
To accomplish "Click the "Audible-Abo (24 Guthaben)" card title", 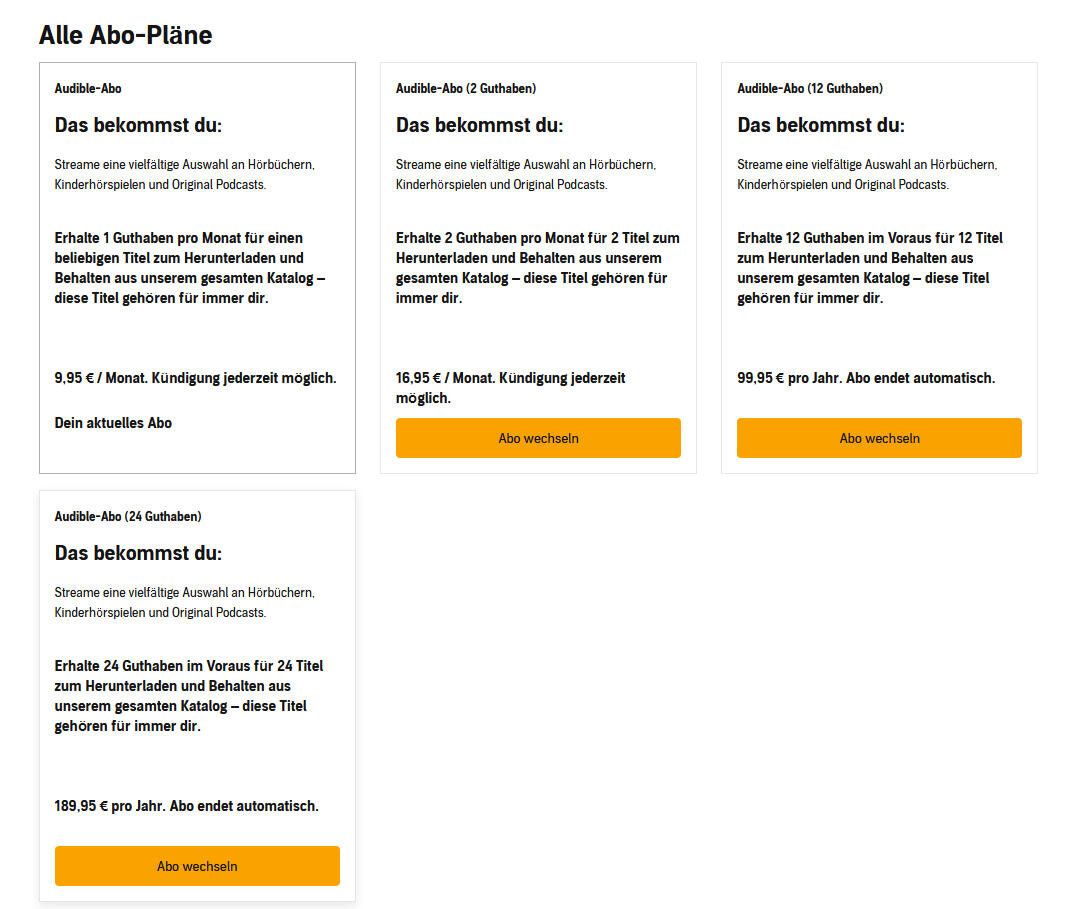I will tap(128, 517).
